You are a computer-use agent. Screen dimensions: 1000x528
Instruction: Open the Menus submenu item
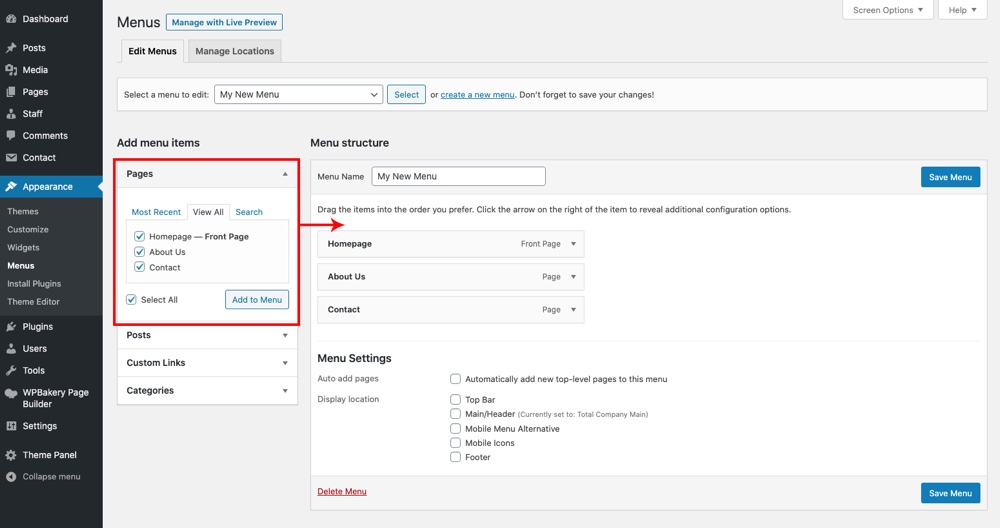(x=21, y=265)
